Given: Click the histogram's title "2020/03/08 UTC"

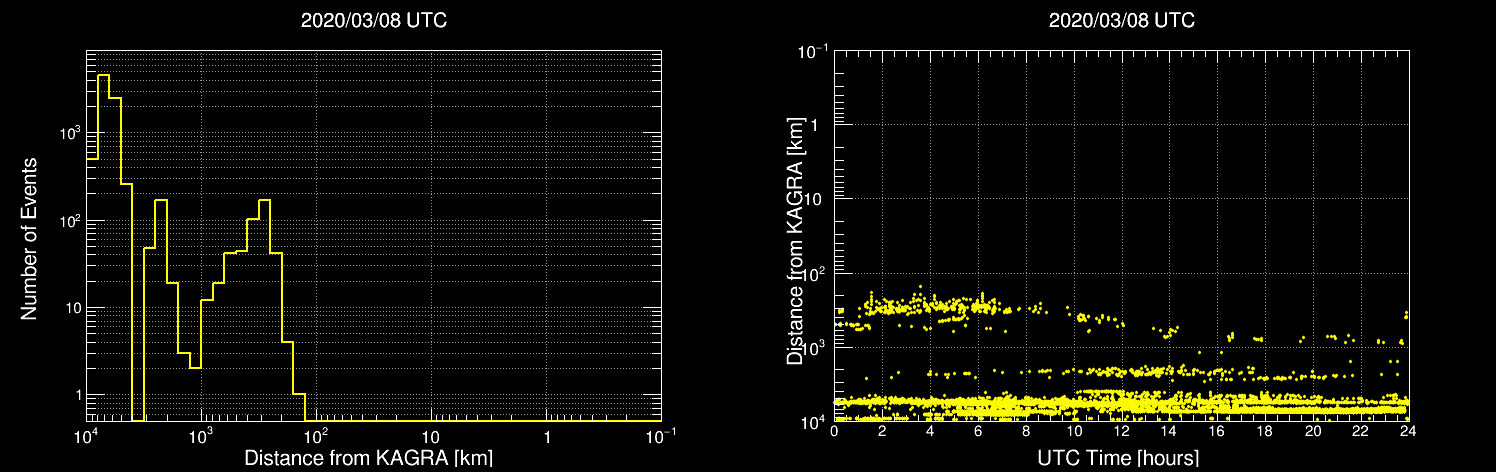Looking at the screenshot, I should click(x=374, y=21).
